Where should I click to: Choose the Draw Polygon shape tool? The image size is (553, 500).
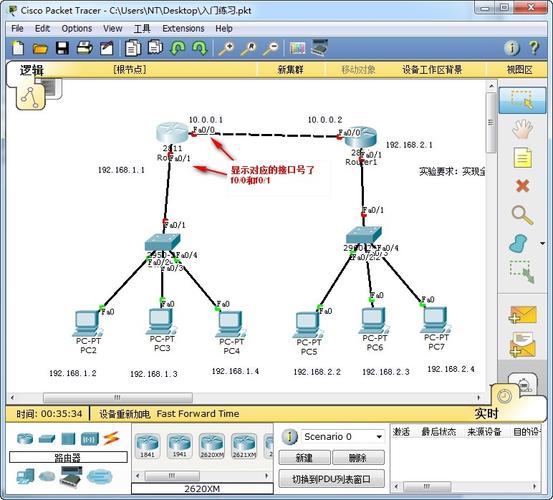518,244
